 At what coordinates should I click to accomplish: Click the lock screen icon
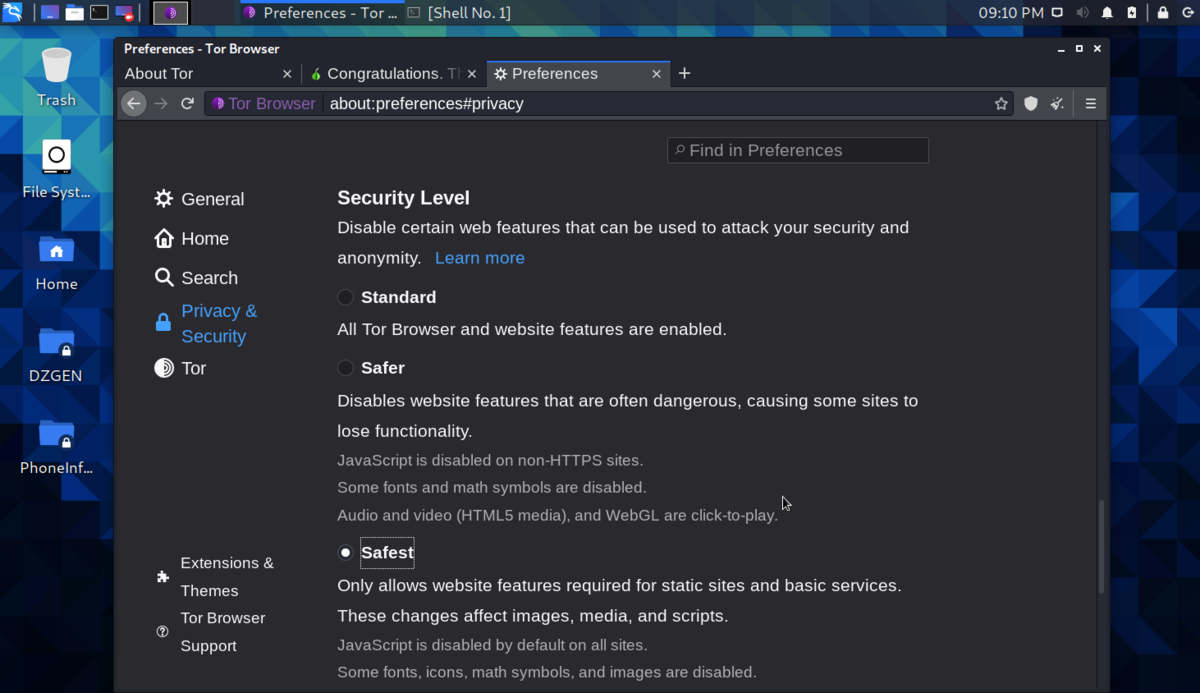(1163, 13)
